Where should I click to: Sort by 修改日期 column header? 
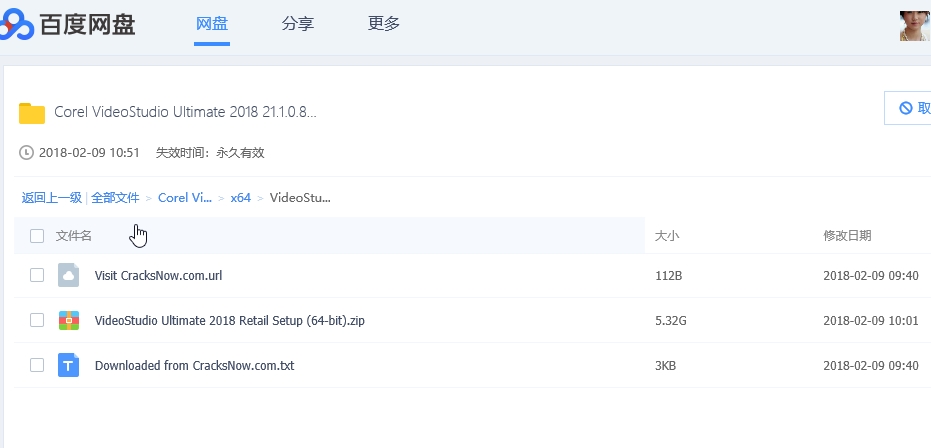click(847, 236)
